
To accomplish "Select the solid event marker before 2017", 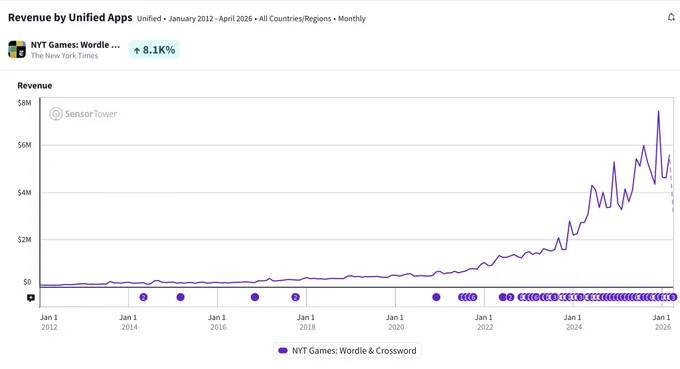I will pos(255,297).
